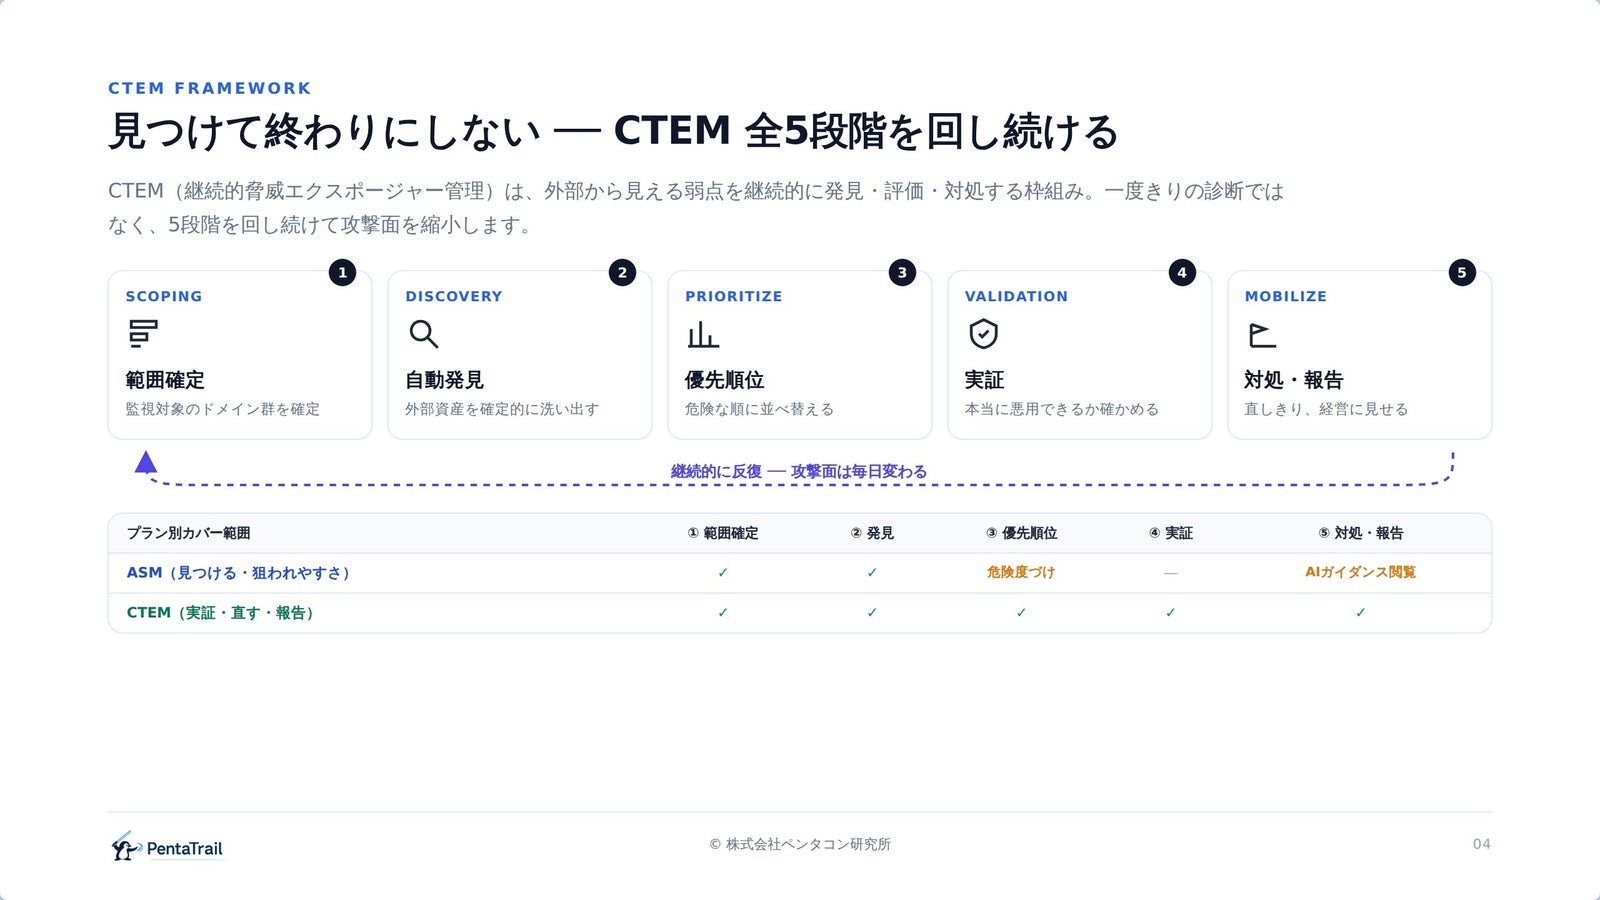The image size is (1600, 900).
Task: Click the Prioritize bar chart icon
Action: point(703,333)
